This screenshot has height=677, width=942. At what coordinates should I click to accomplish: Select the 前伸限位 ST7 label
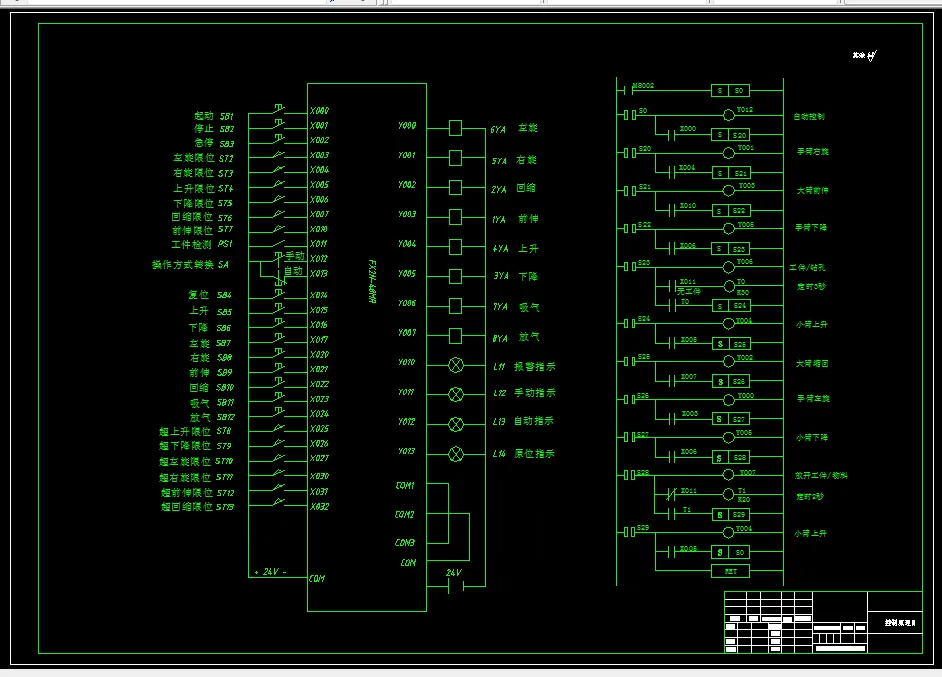tap(202, 230)
